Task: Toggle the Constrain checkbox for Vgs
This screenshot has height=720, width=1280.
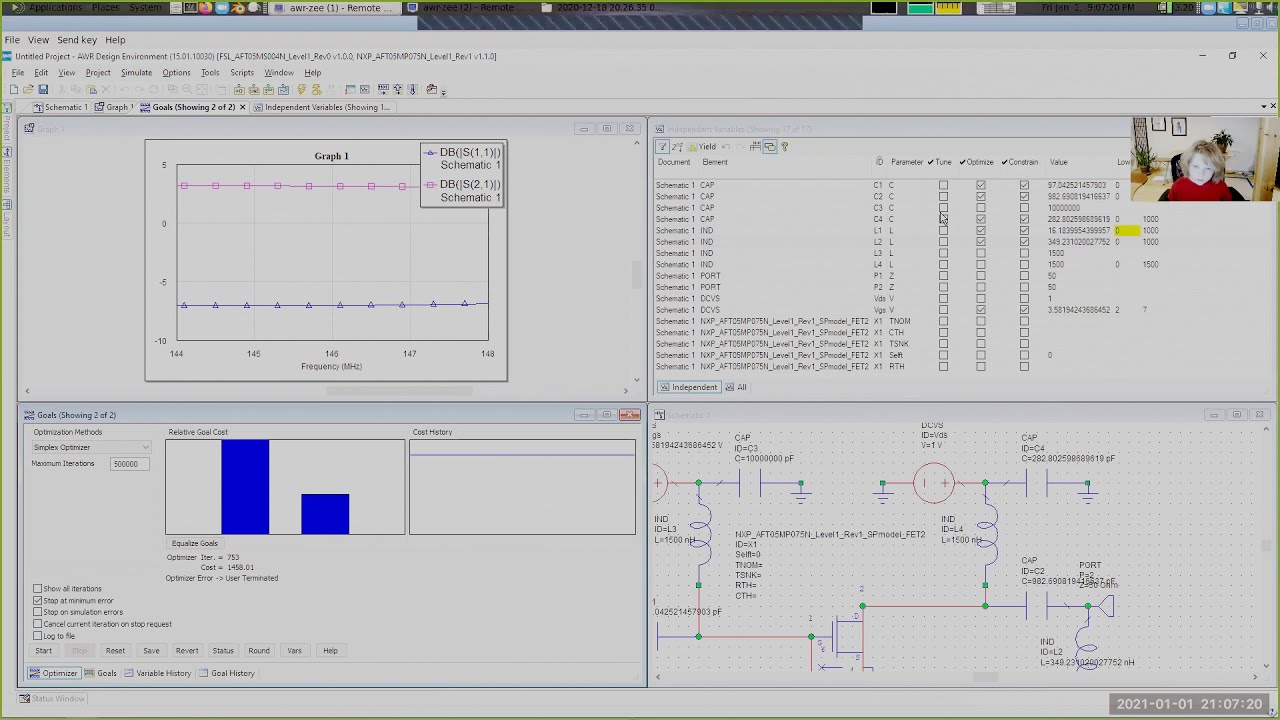Action: pos(1024,310)
